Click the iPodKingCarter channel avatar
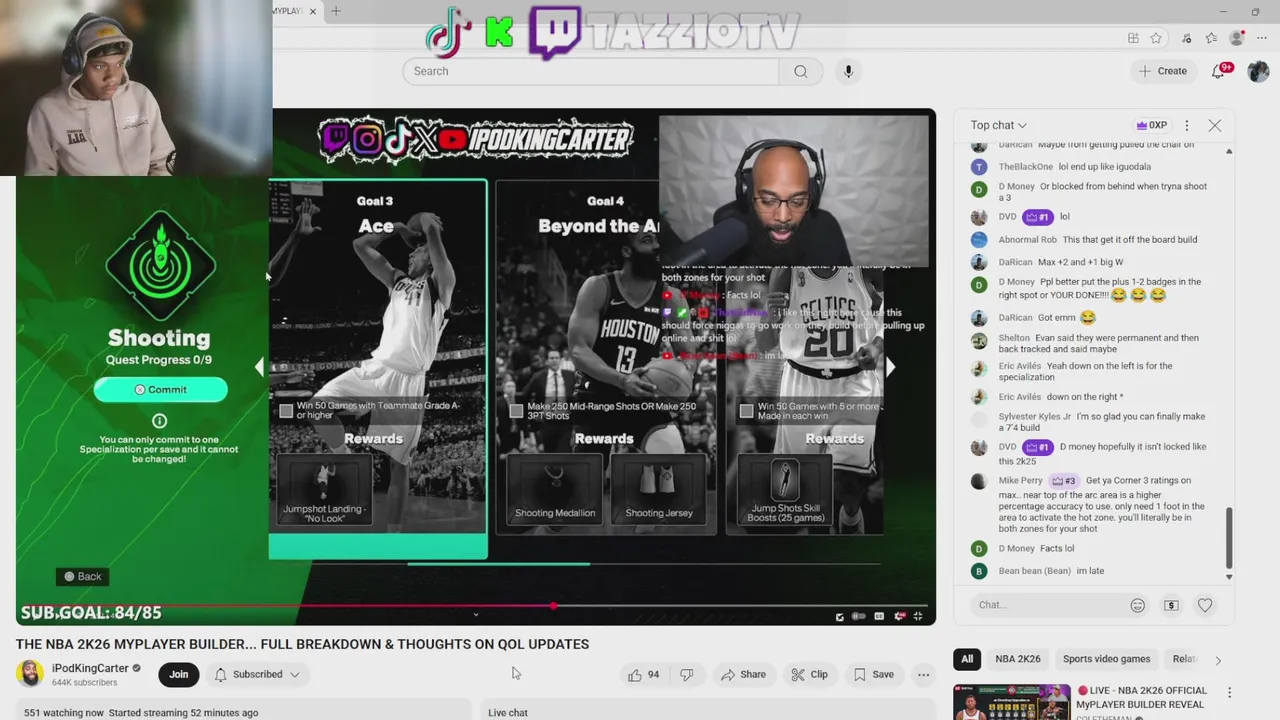This screenshot has height=720, width=1280. coord(30,674)
